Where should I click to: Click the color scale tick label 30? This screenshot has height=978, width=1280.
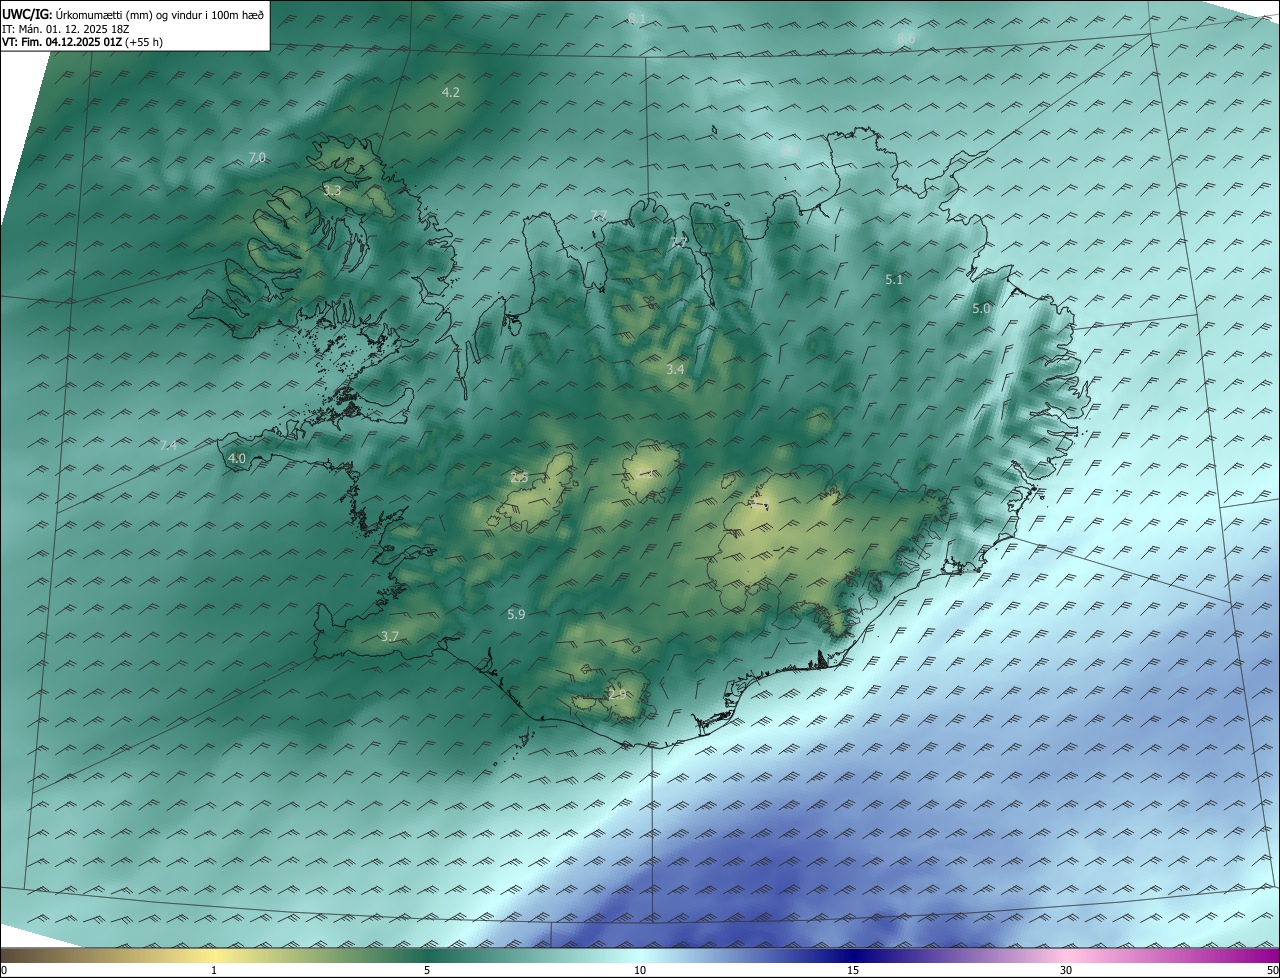[1066, 970]
